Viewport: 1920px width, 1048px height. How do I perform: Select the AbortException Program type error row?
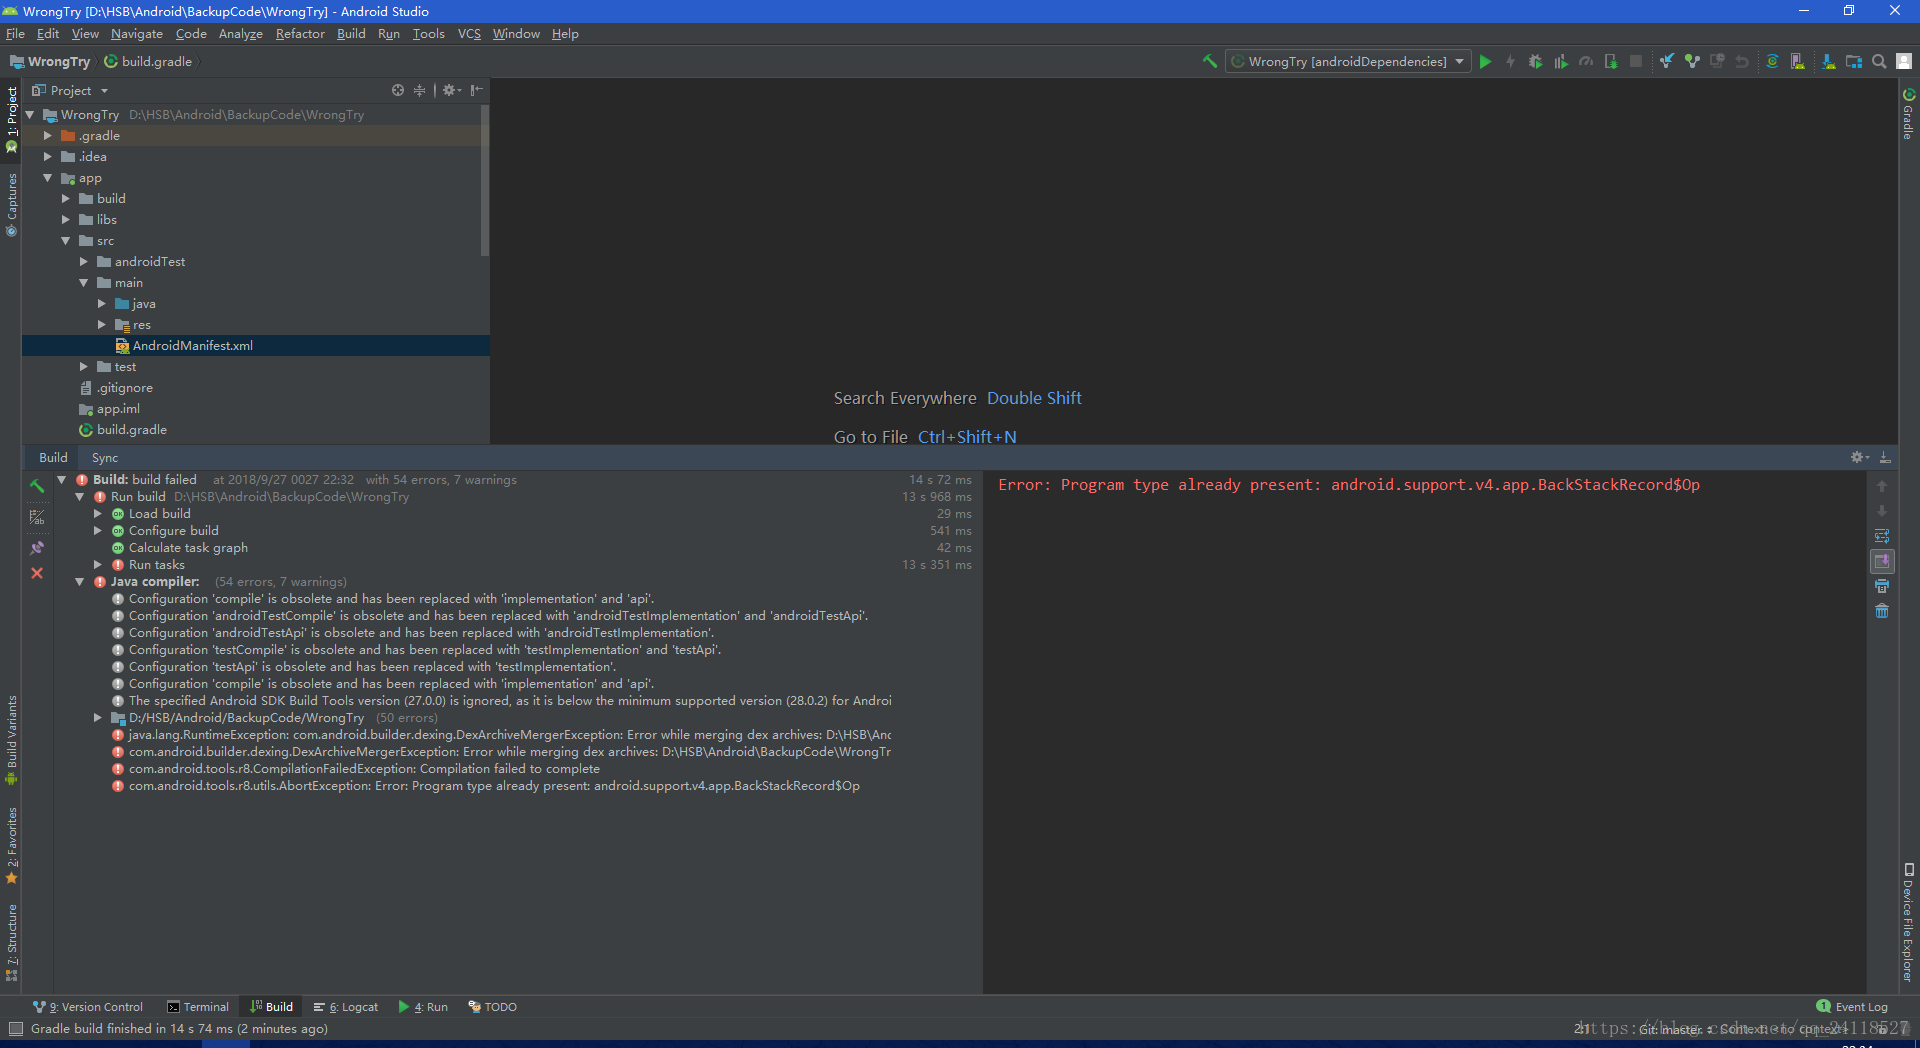point(493,786)
